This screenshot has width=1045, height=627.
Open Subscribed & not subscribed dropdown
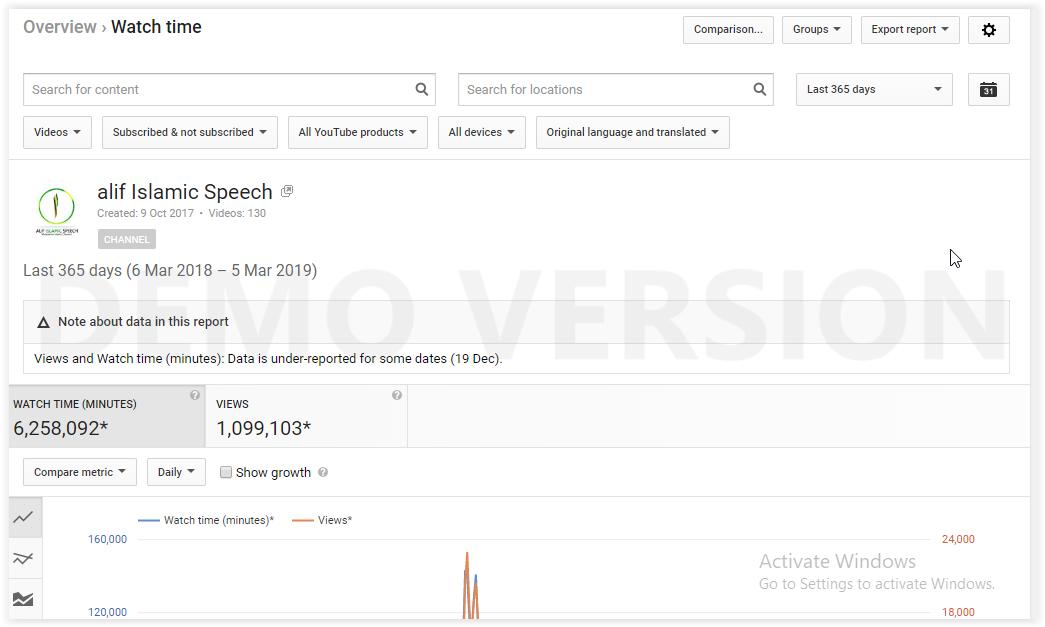[189, 133]
